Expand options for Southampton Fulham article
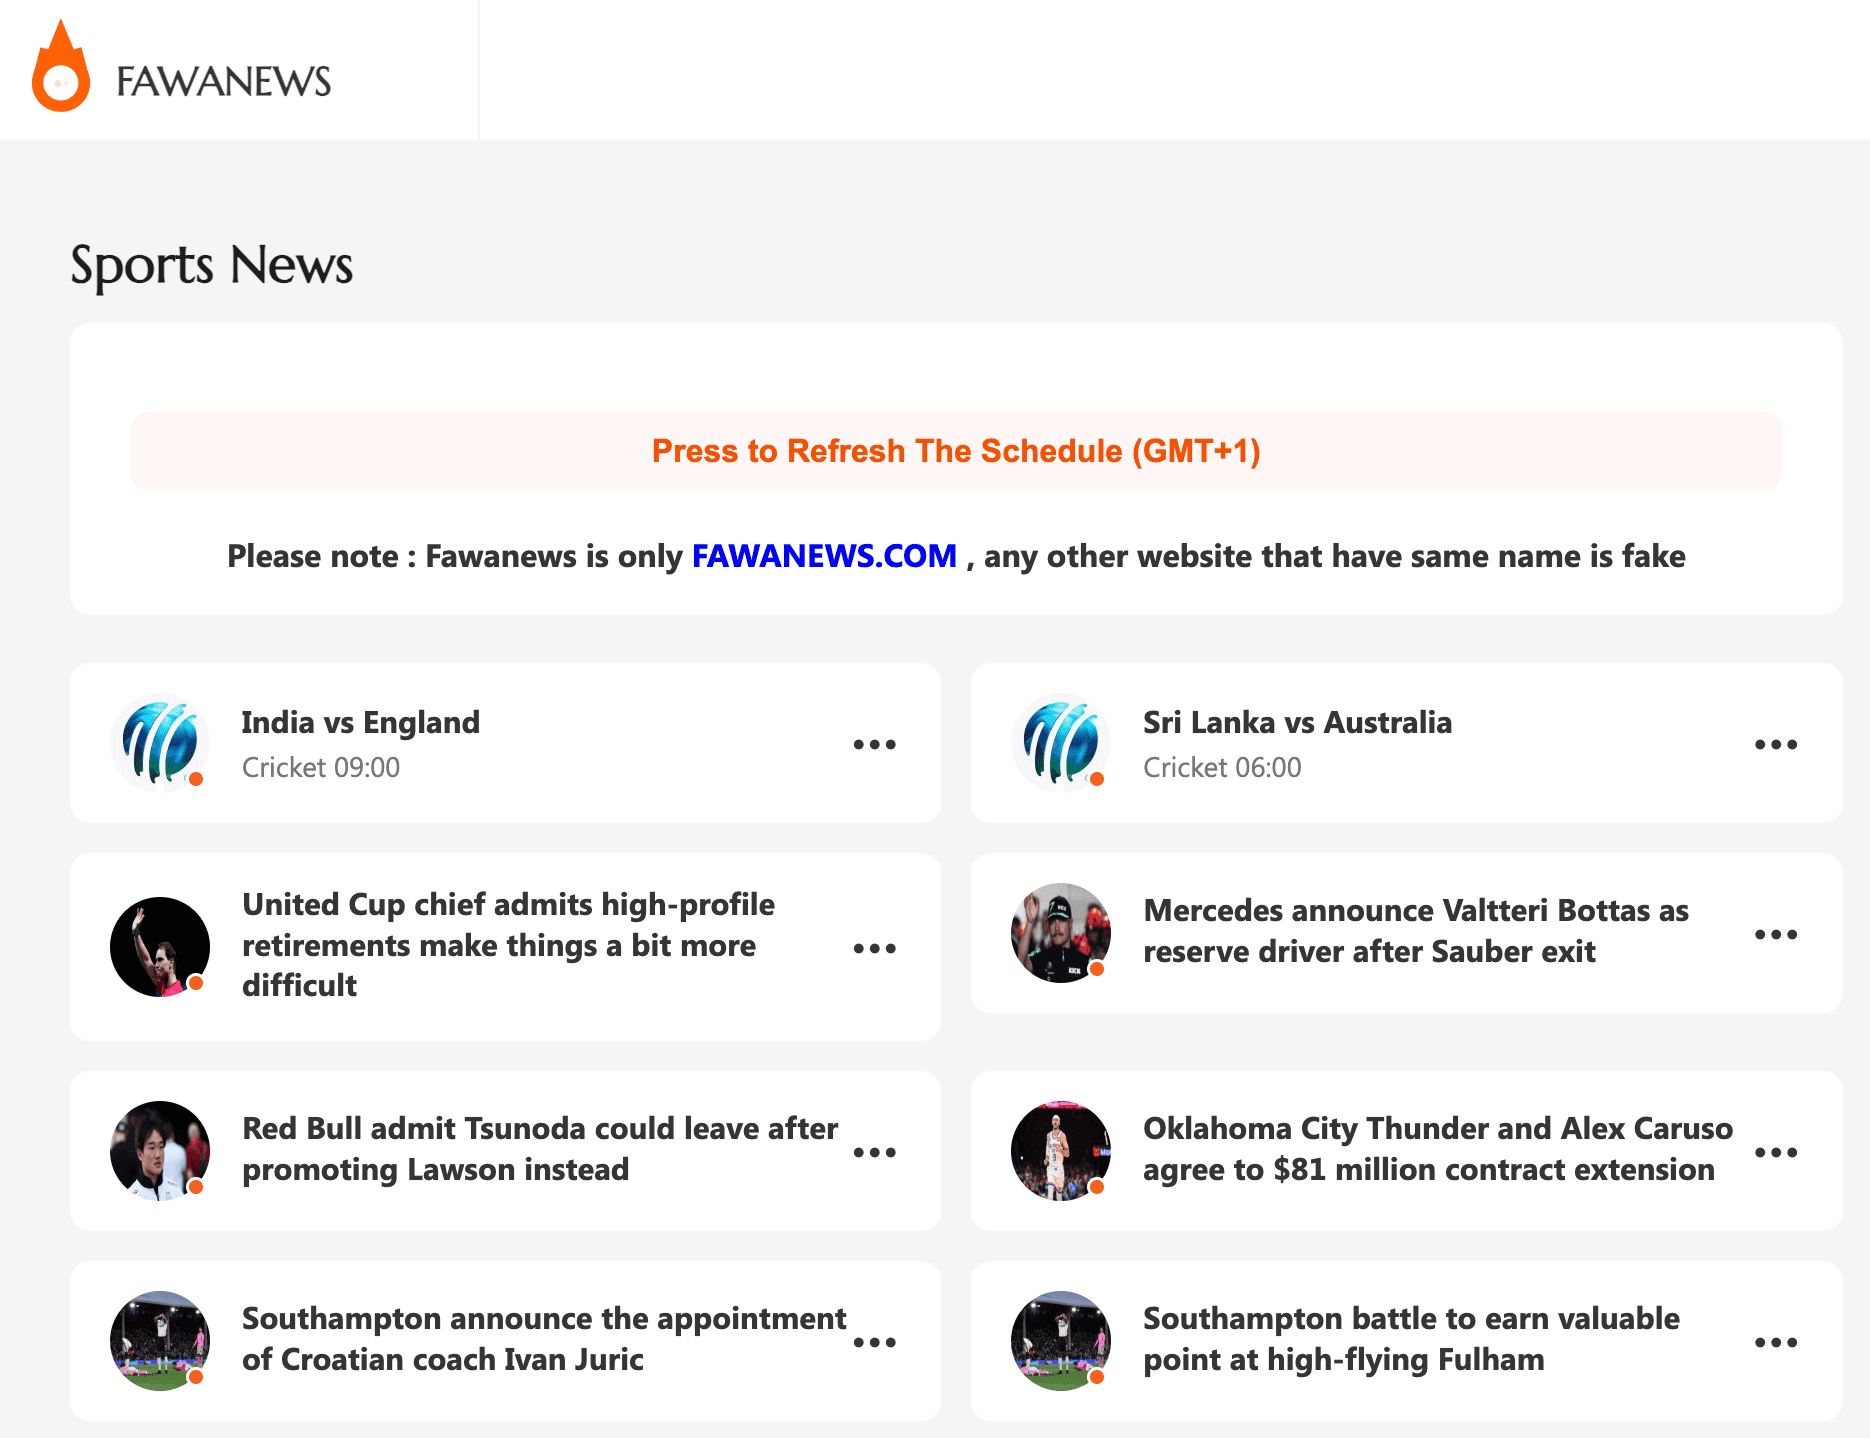 1775,1342
